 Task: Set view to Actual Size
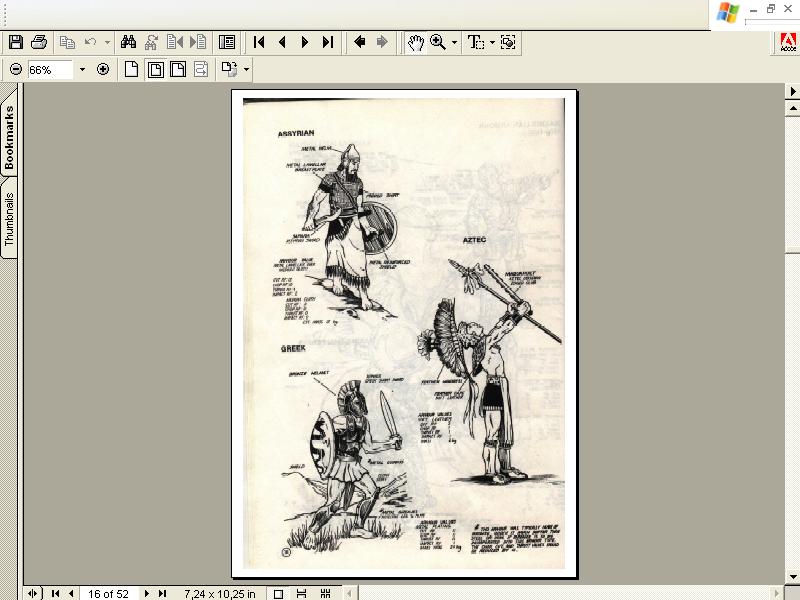[132, 69]
